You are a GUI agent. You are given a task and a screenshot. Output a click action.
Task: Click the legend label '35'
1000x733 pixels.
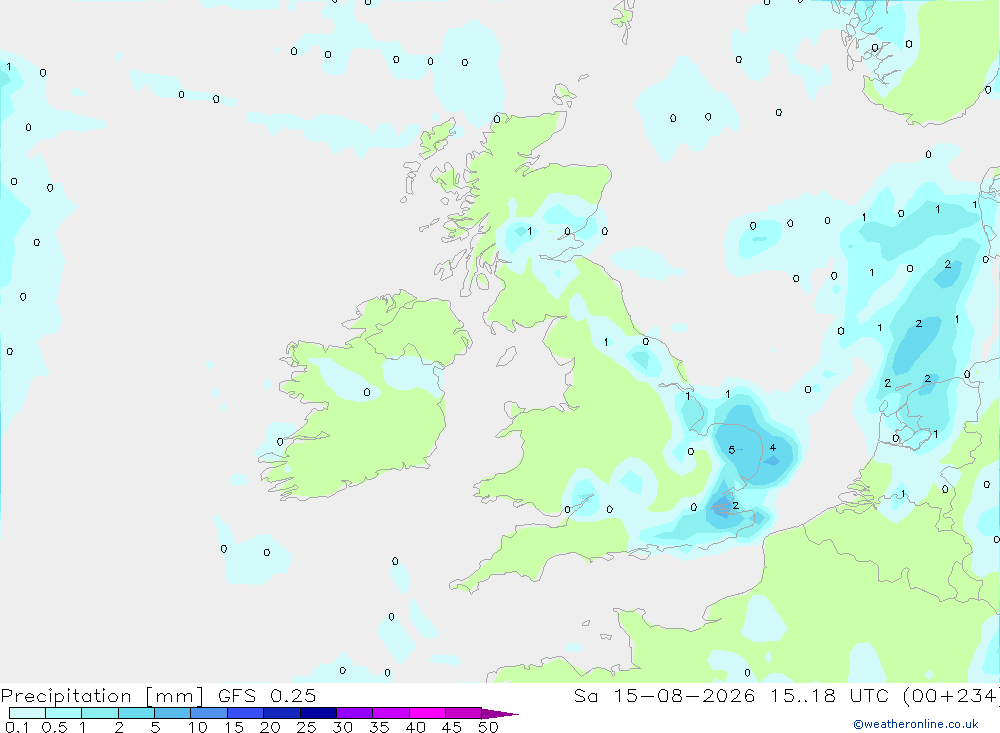click(x=379, y=727)
